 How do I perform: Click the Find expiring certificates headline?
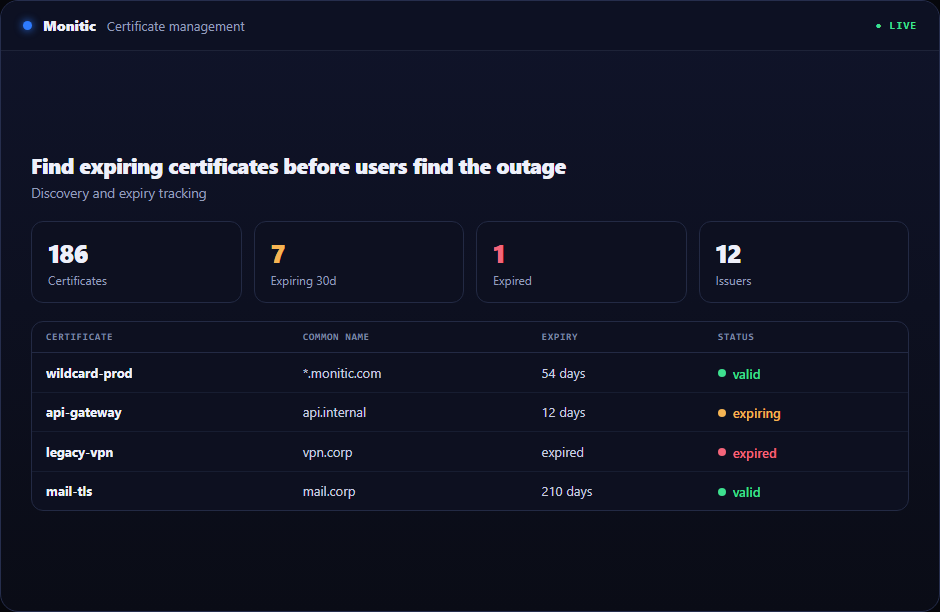(x=299, y=167)
